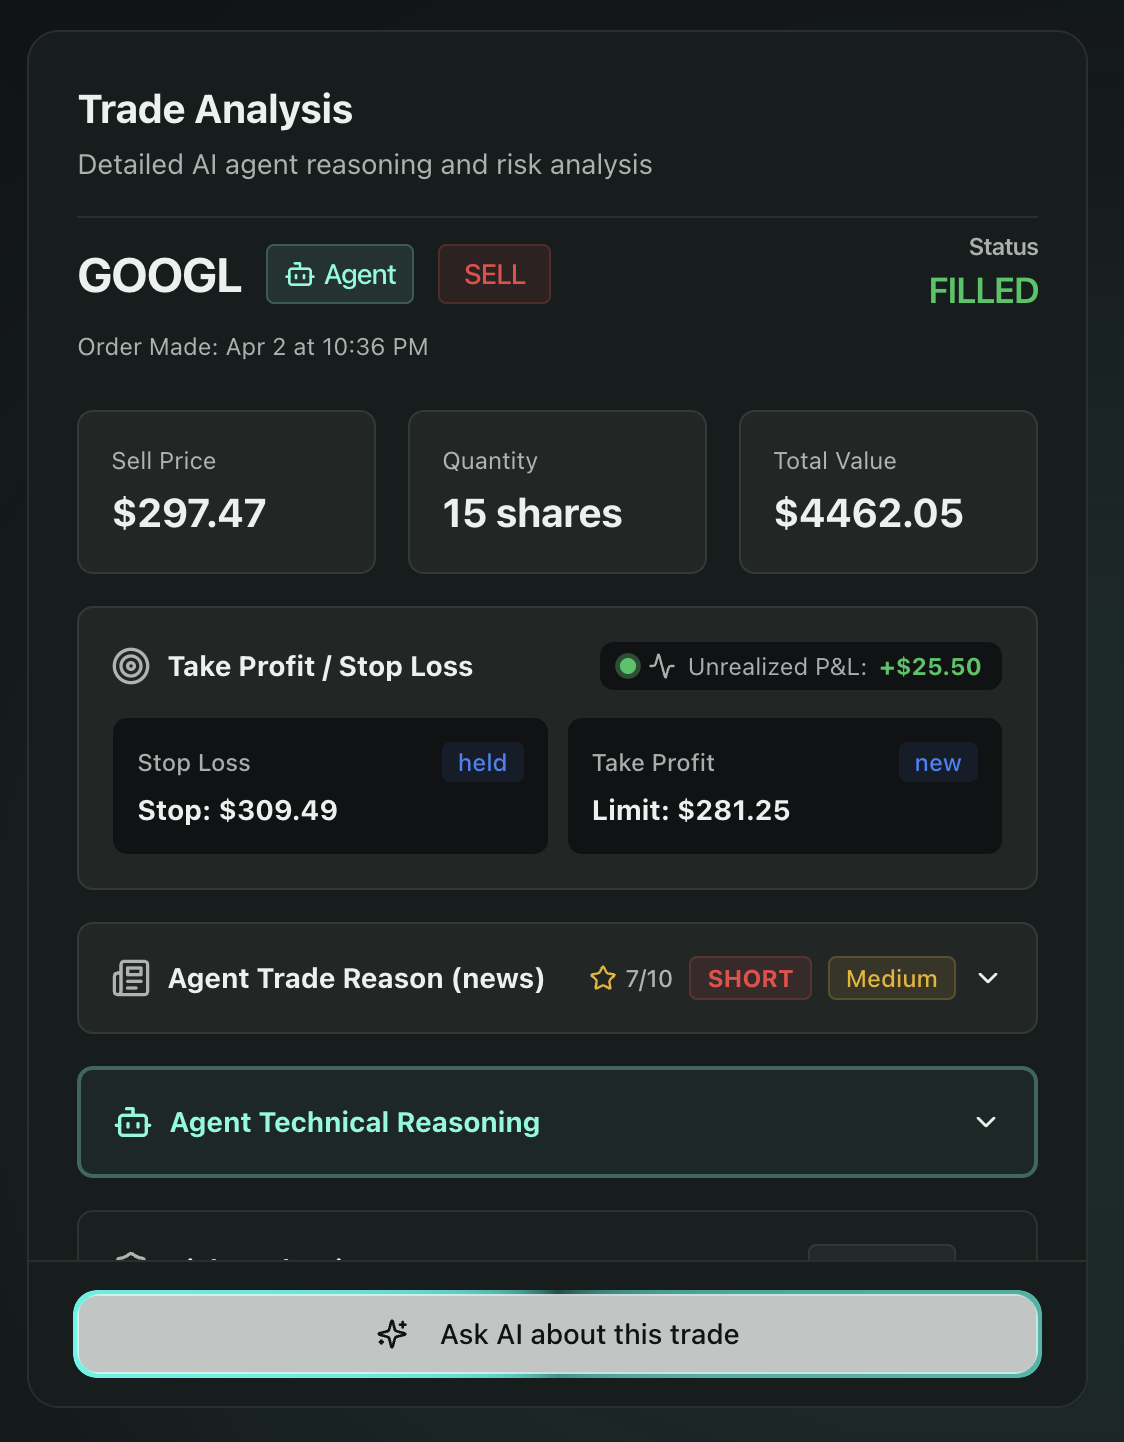The height and width of the screenshot is (1442, 1124).
Task: Click the FILLED status text
Action: click(x=983, y=291)
